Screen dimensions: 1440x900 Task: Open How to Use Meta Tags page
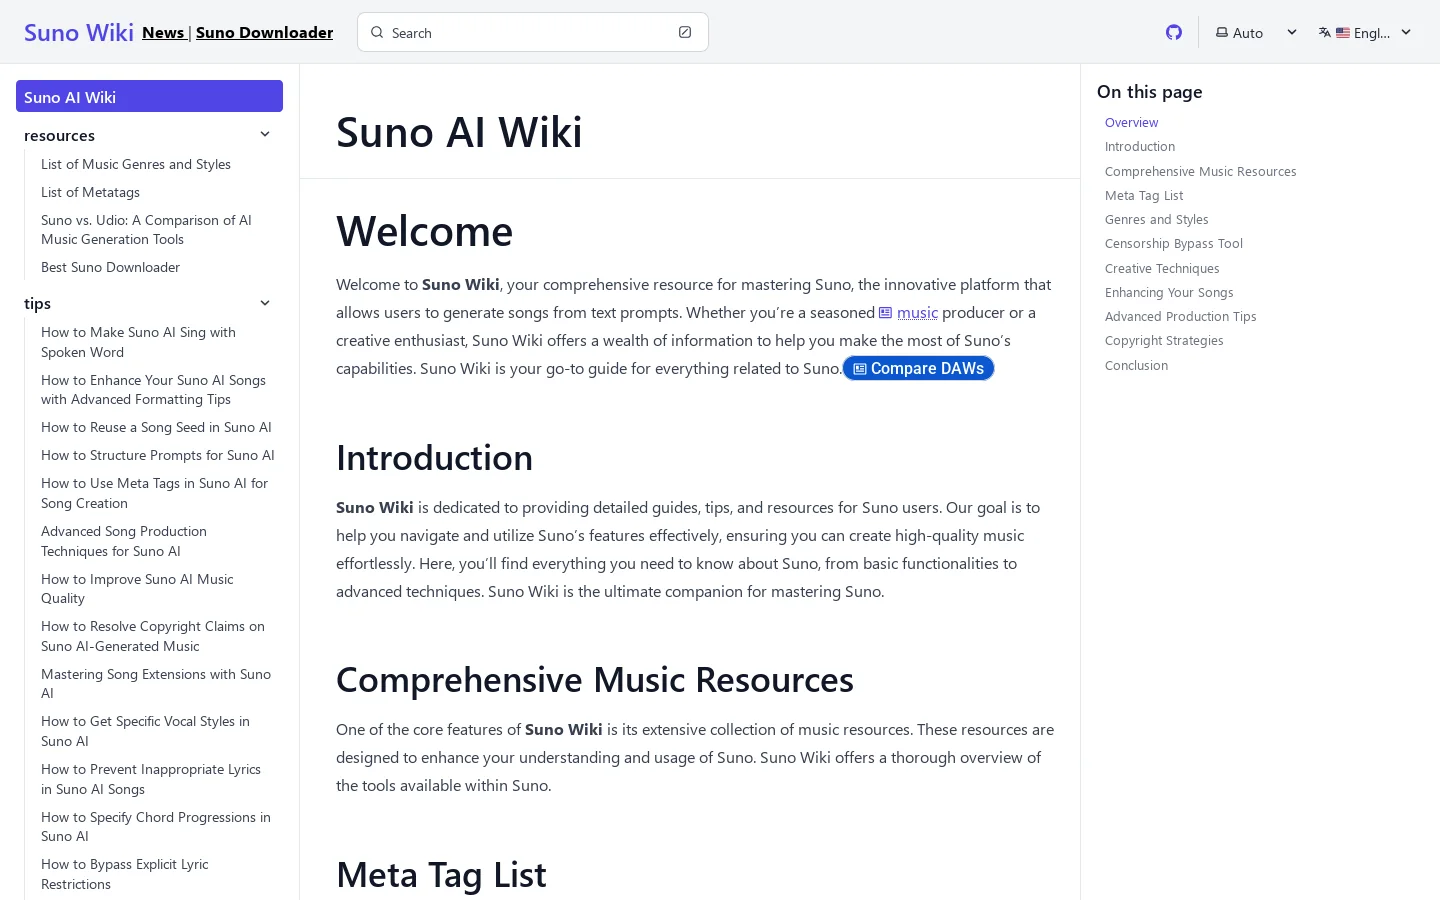154,493
